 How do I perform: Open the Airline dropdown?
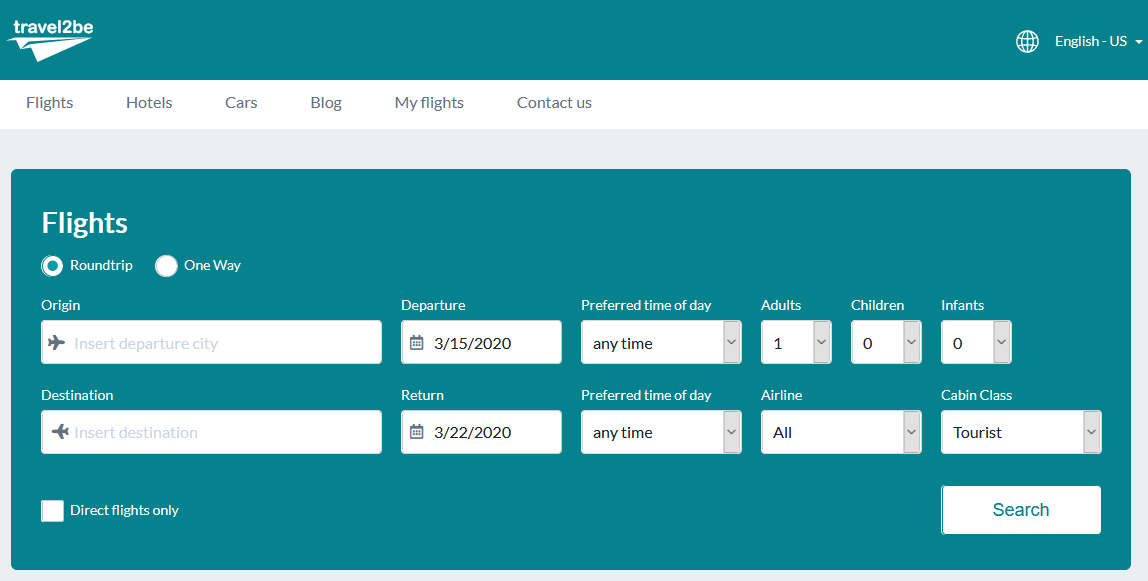840,432
